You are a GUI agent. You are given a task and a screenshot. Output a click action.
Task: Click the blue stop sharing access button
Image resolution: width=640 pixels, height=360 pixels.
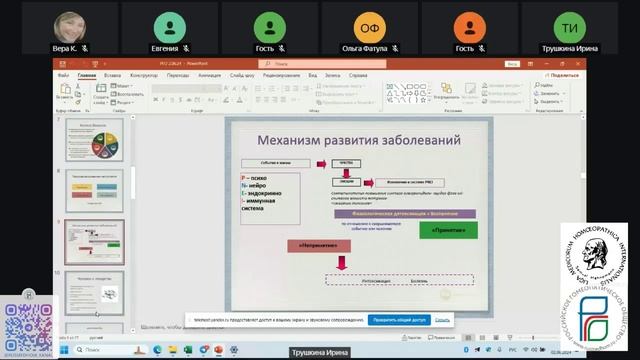(399, 320)
